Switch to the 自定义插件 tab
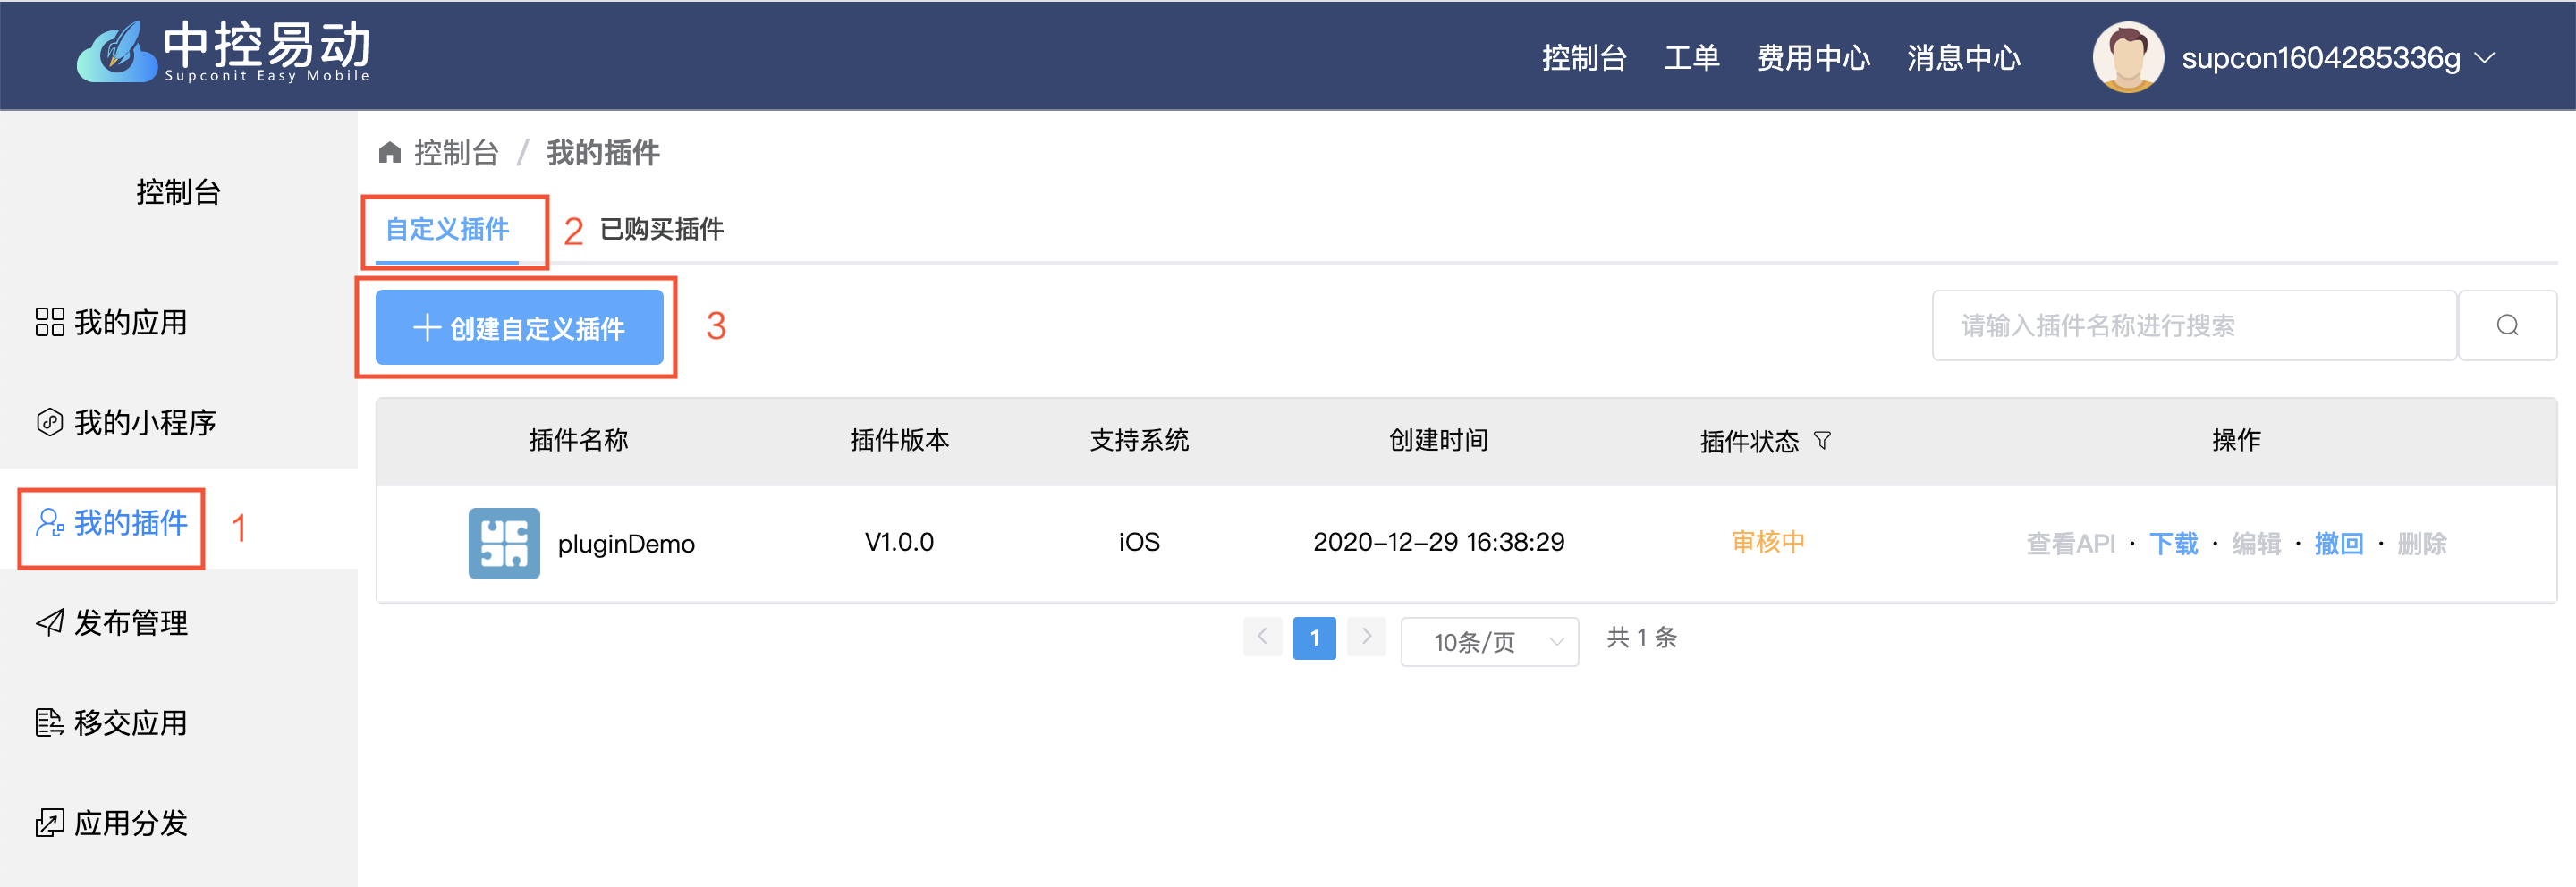This screenshot has height=887, width=2576. [x=447, y=230]
